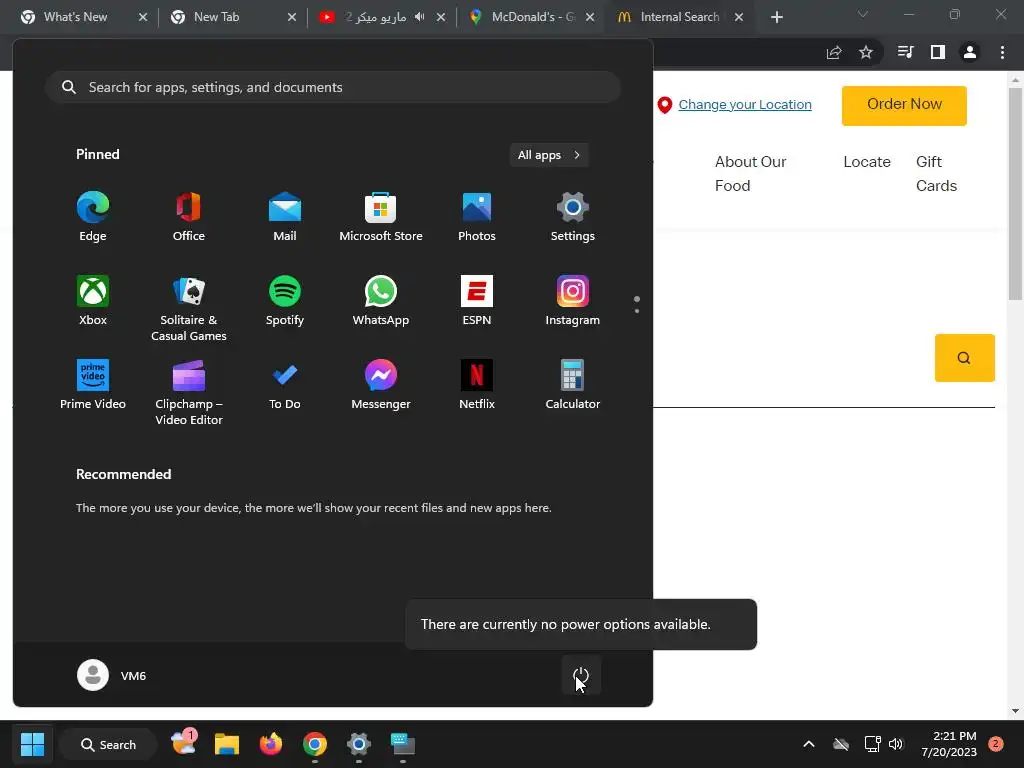Click the Start menu search field

coord(333,87)
